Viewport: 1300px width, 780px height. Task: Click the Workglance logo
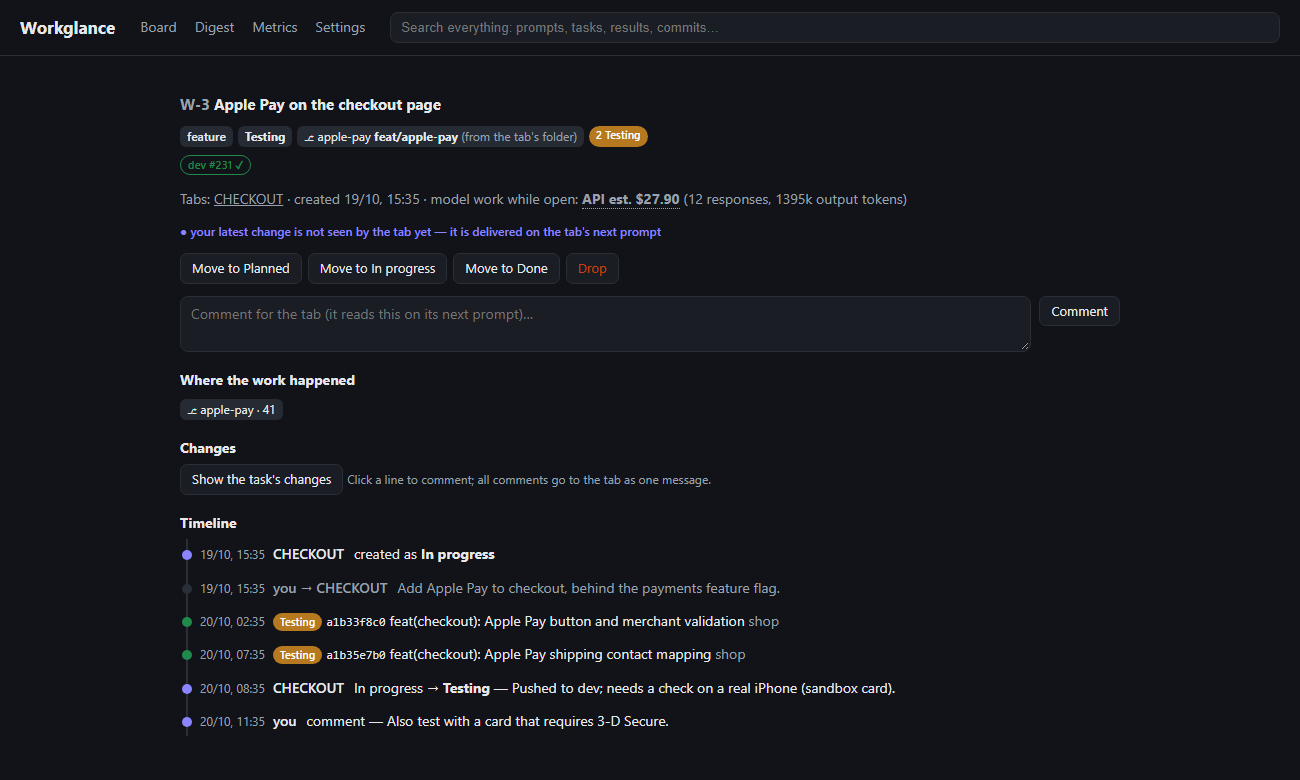(x=67, y=28)
